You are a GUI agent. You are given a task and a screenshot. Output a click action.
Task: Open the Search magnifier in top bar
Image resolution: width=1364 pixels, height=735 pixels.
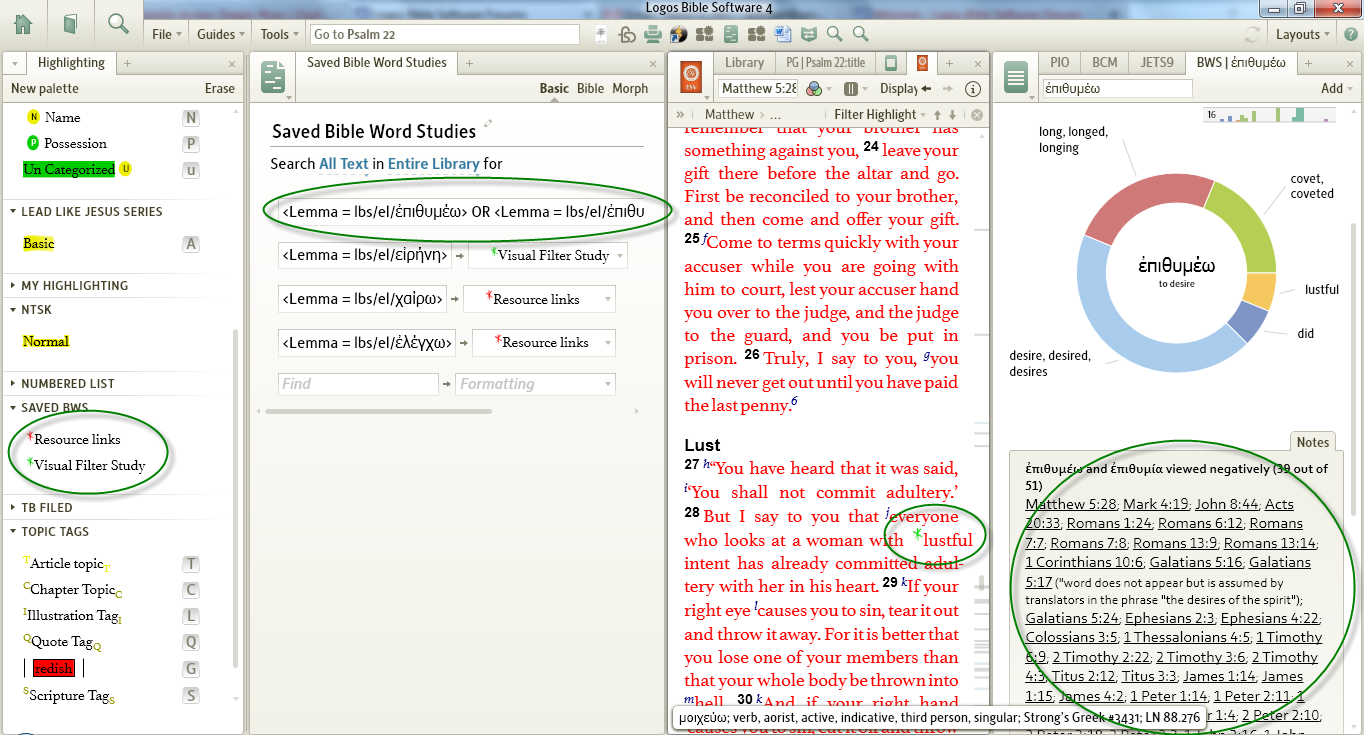click(x=118, y=23)
